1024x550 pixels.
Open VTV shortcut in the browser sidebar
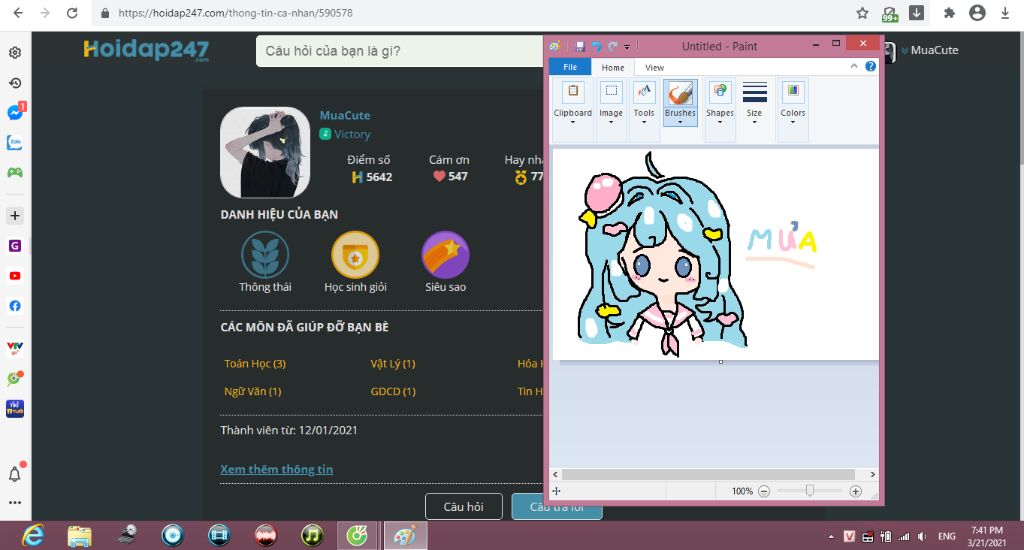tap(15, 348)
